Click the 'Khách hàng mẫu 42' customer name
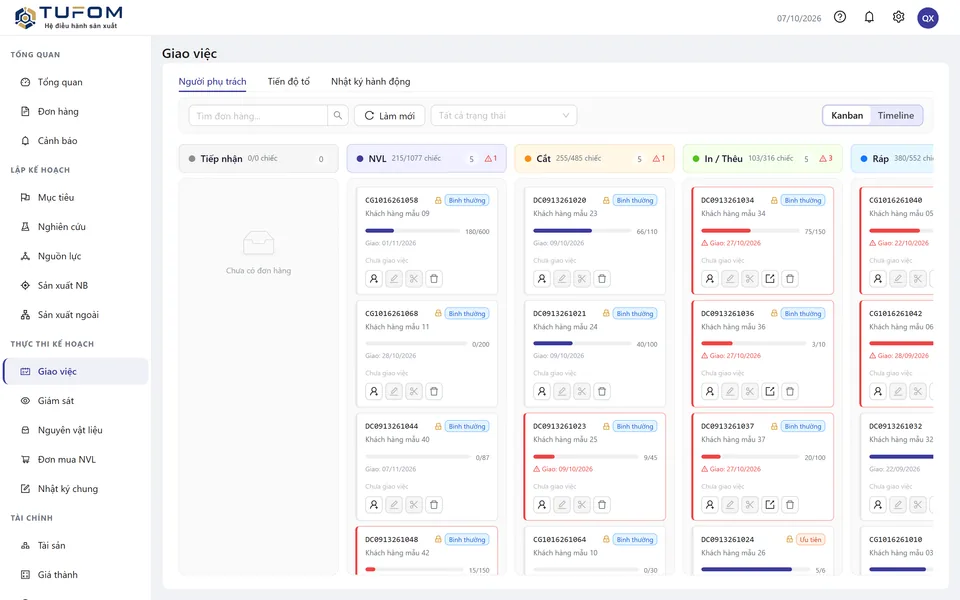 point(397,552)
